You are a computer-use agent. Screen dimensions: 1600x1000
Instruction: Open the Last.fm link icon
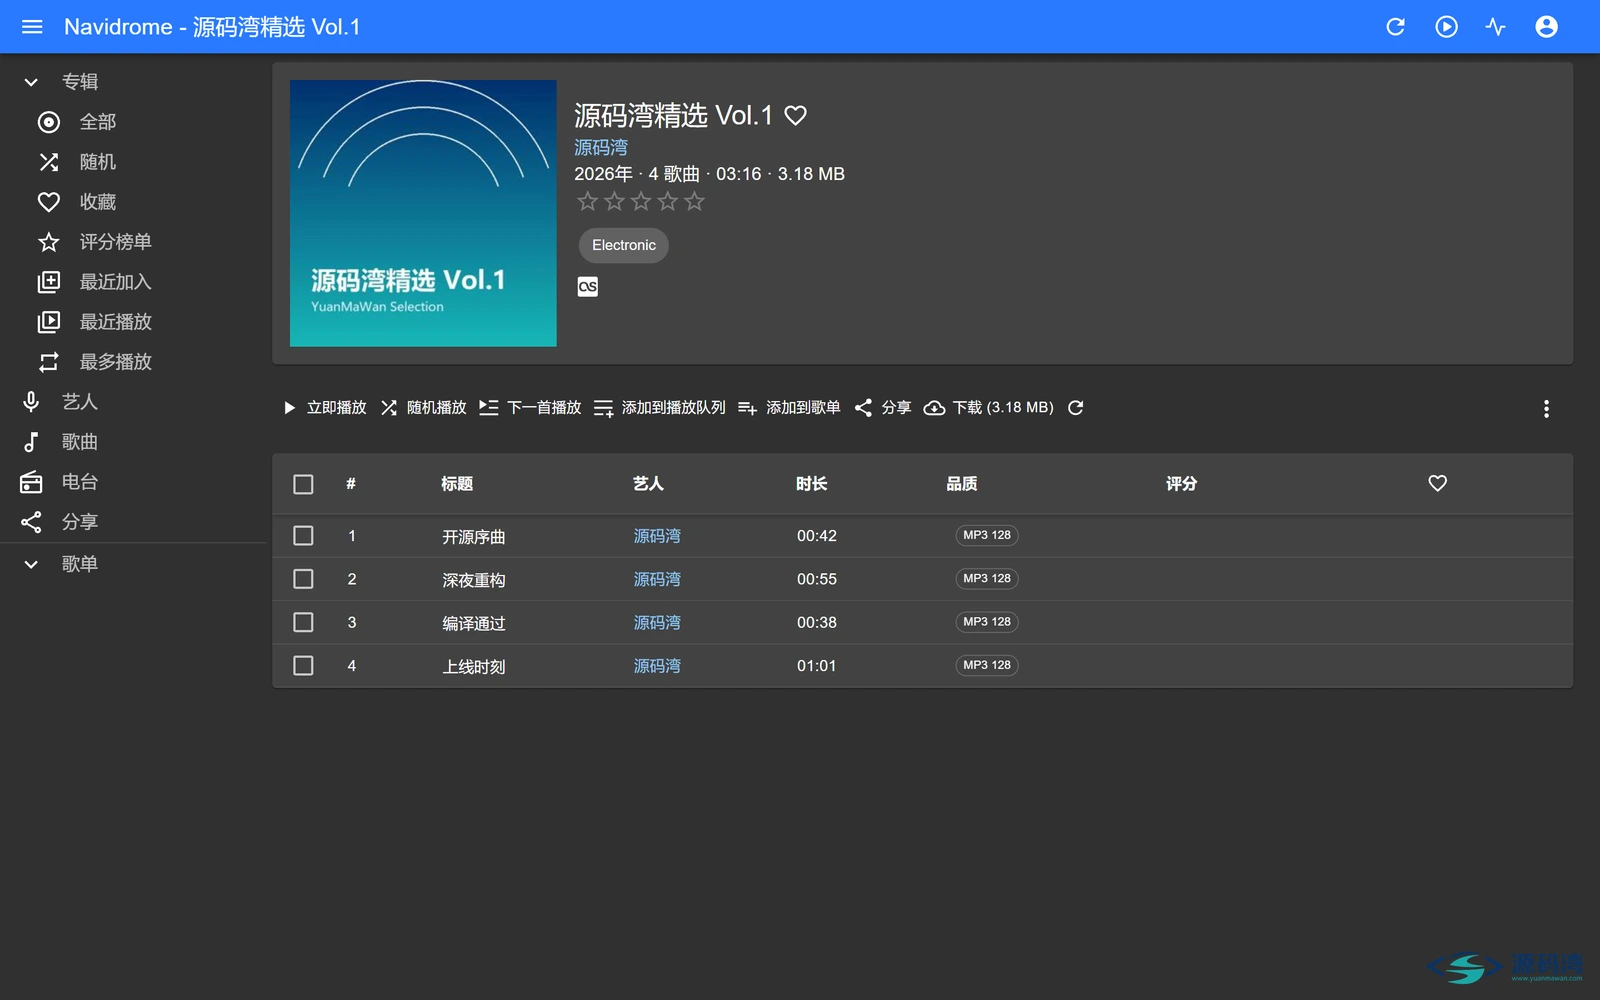[588, 287]
